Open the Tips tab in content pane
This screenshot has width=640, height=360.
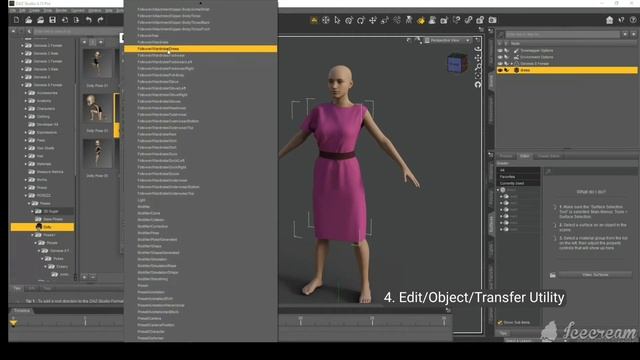[x=17, y=288]
